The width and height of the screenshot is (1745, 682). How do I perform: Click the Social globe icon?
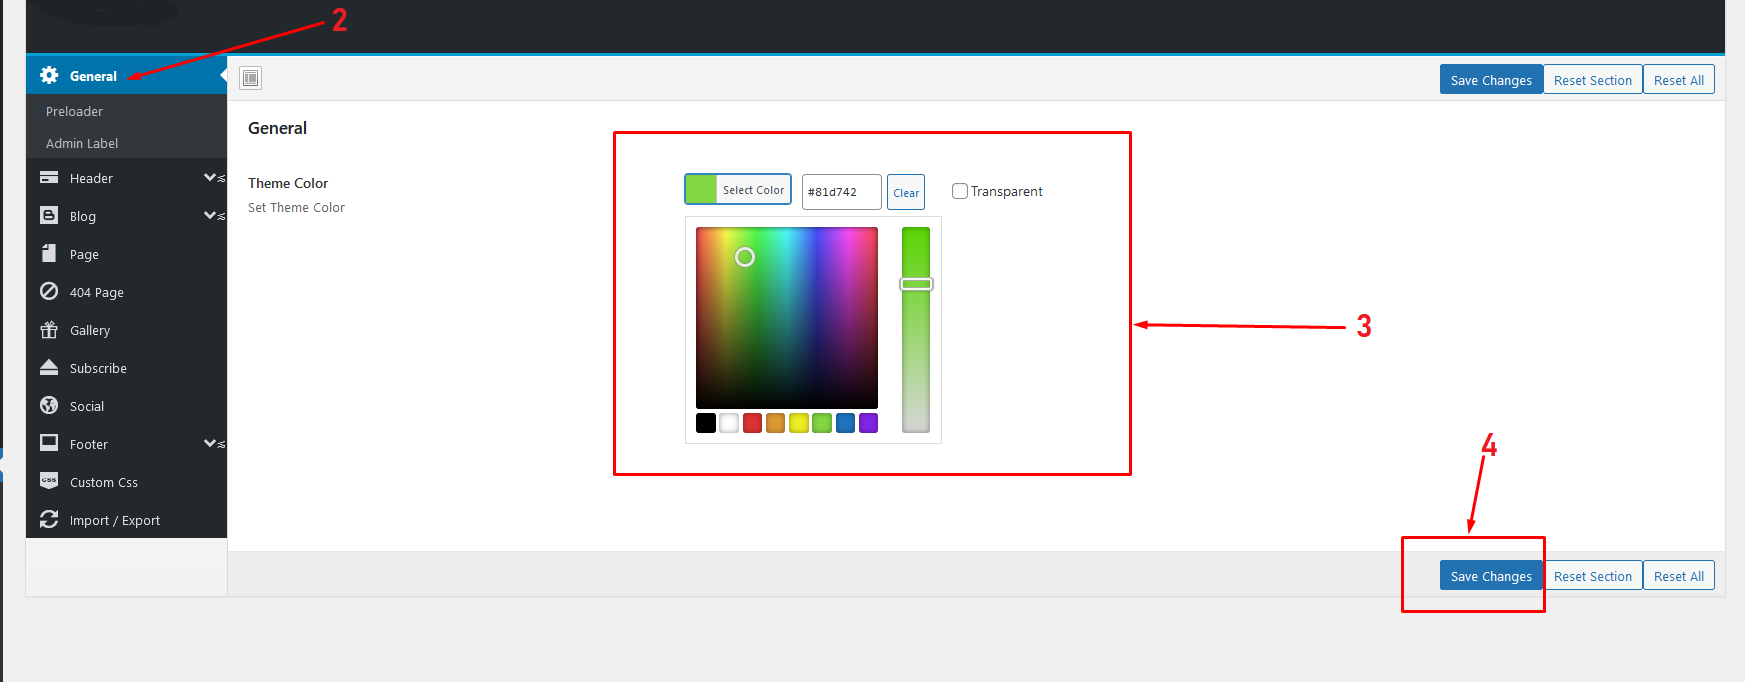[x=49, y=406]
